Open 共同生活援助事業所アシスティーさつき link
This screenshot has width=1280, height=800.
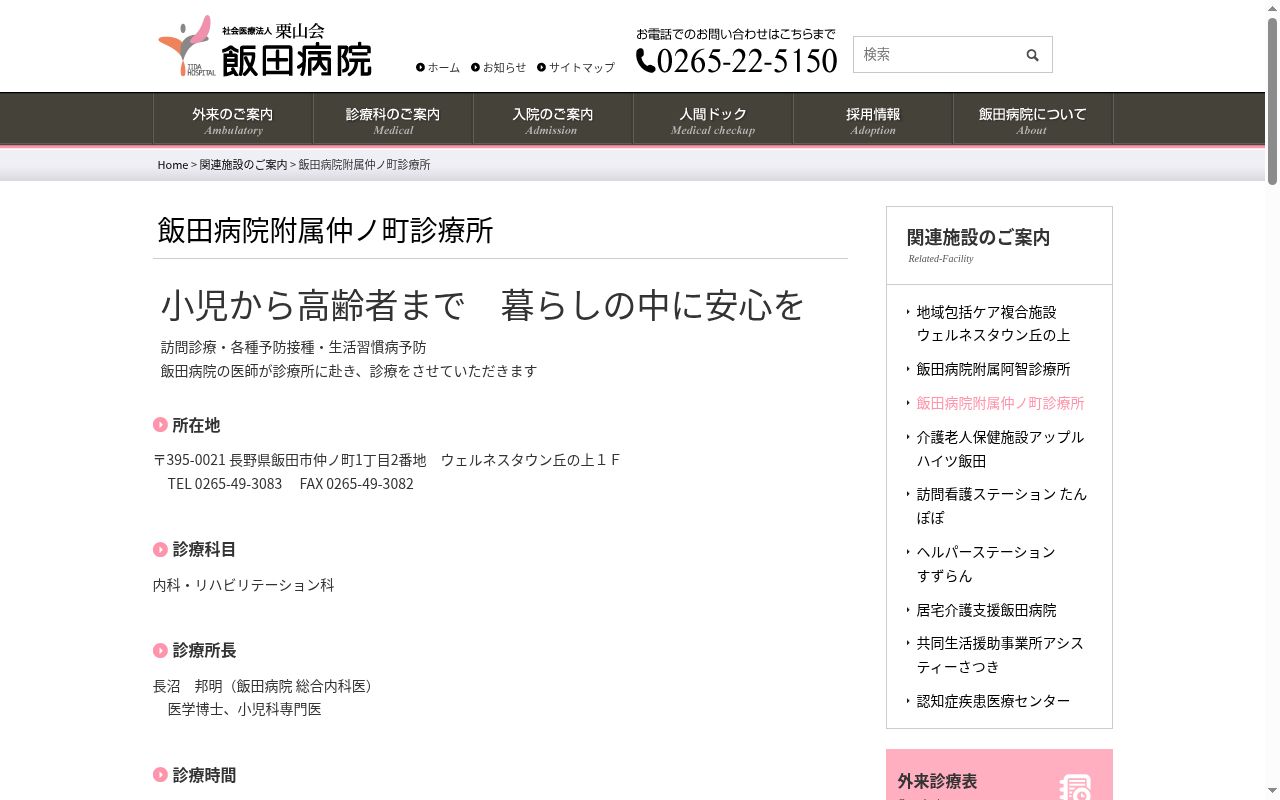click(1000, 655)
